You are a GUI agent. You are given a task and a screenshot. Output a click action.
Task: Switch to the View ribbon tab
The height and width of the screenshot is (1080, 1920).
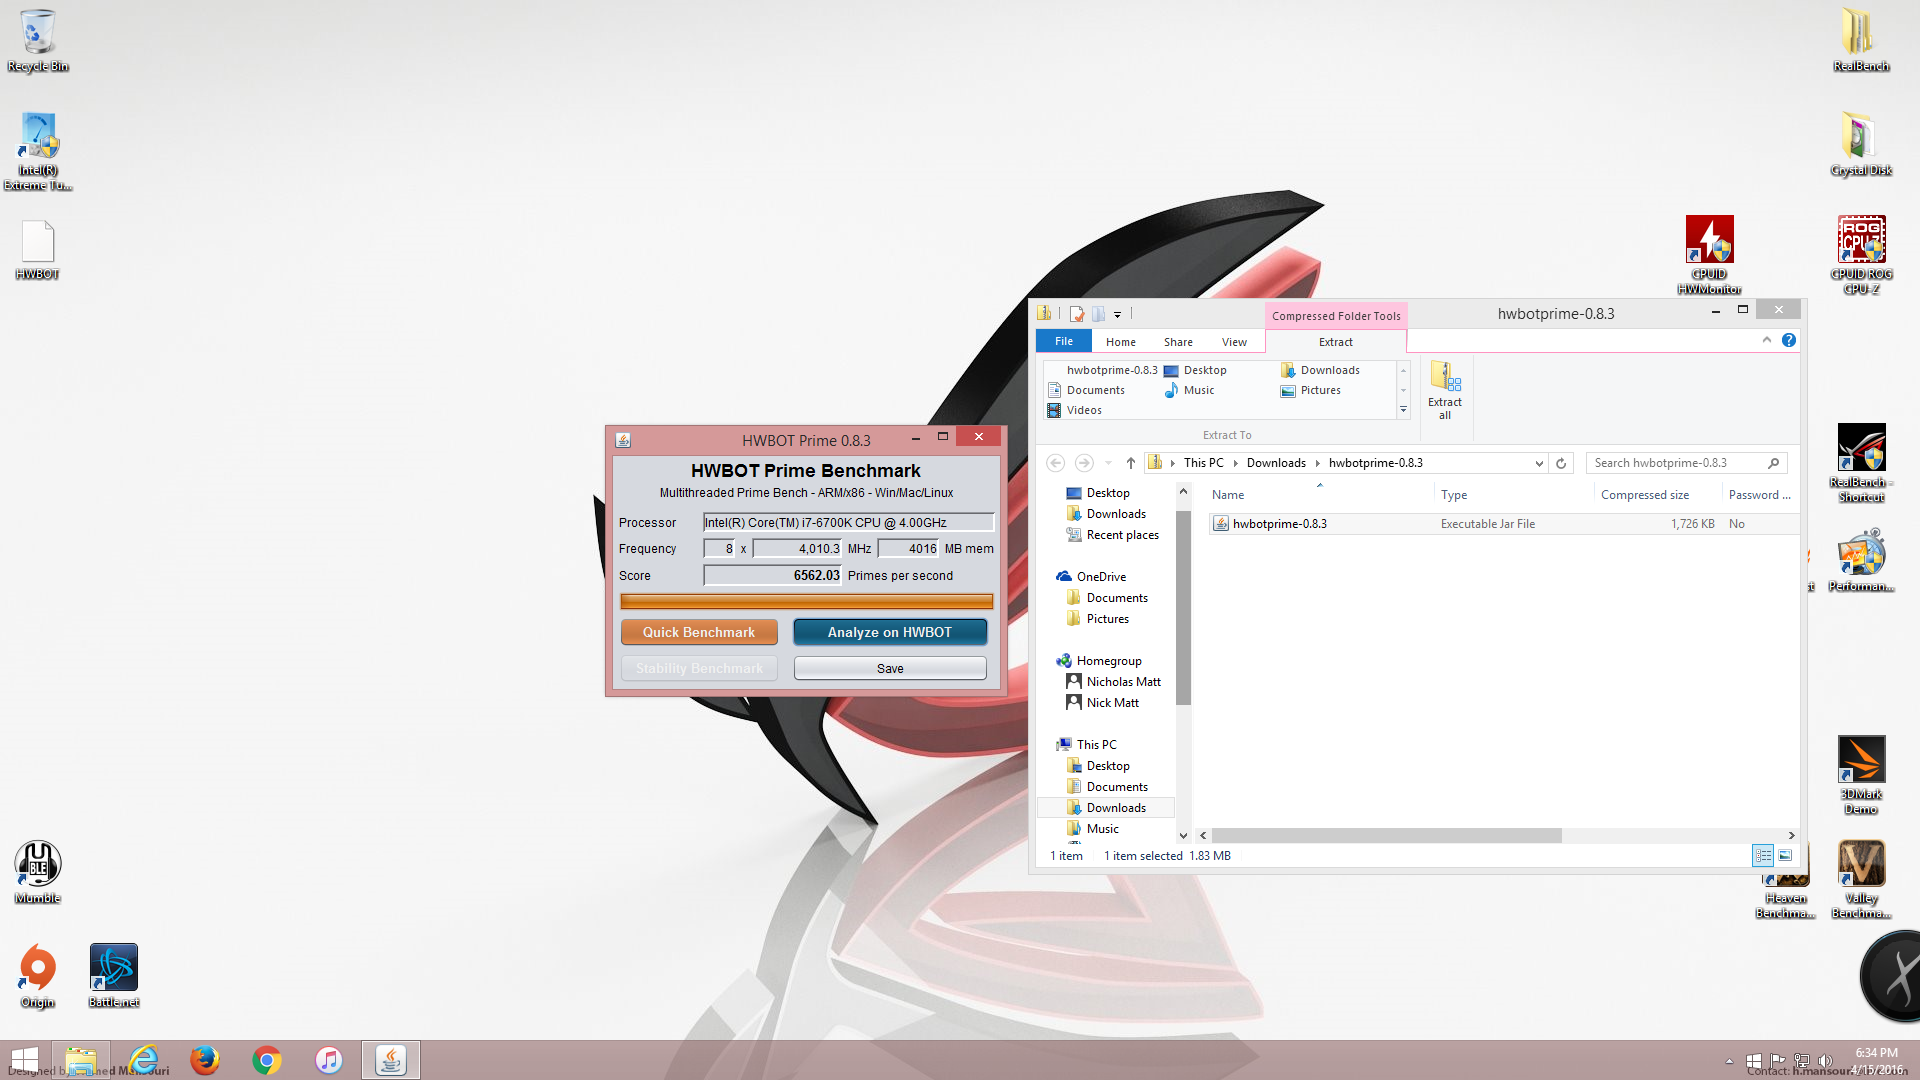[x=1234, y=342]
